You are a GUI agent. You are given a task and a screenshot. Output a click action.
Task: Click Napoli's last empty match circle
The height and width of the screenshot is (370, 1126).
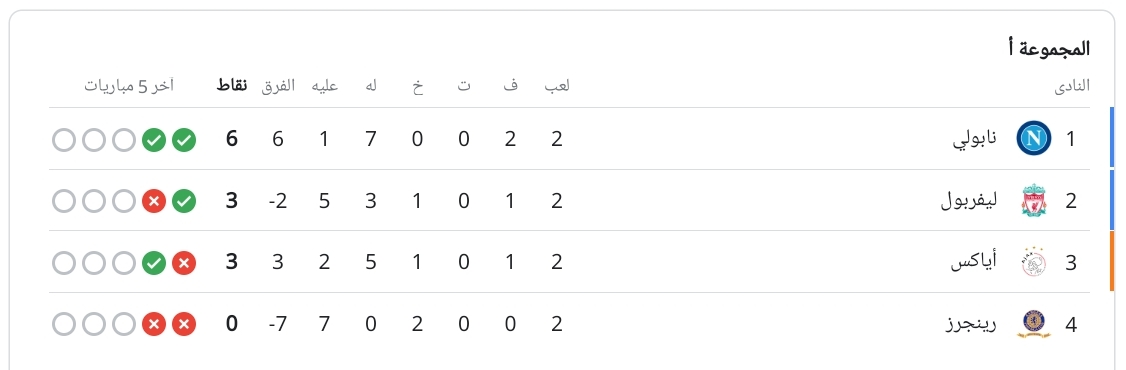point(64,140)
